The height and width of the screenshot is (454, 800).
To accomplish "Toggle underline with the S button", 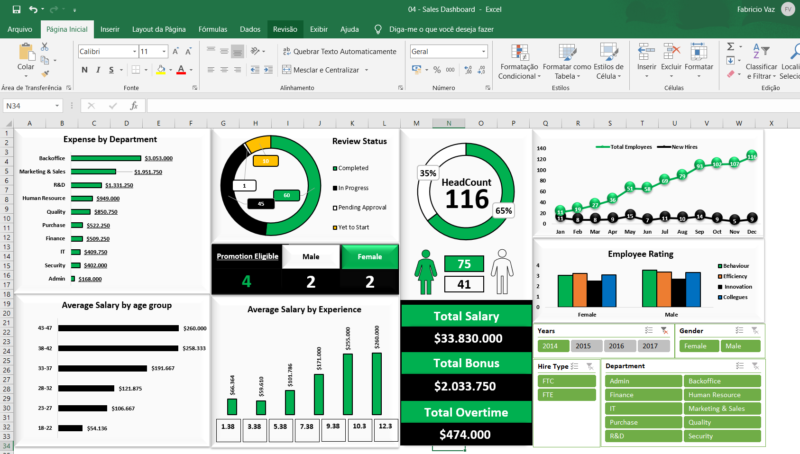I will point(111,70).
